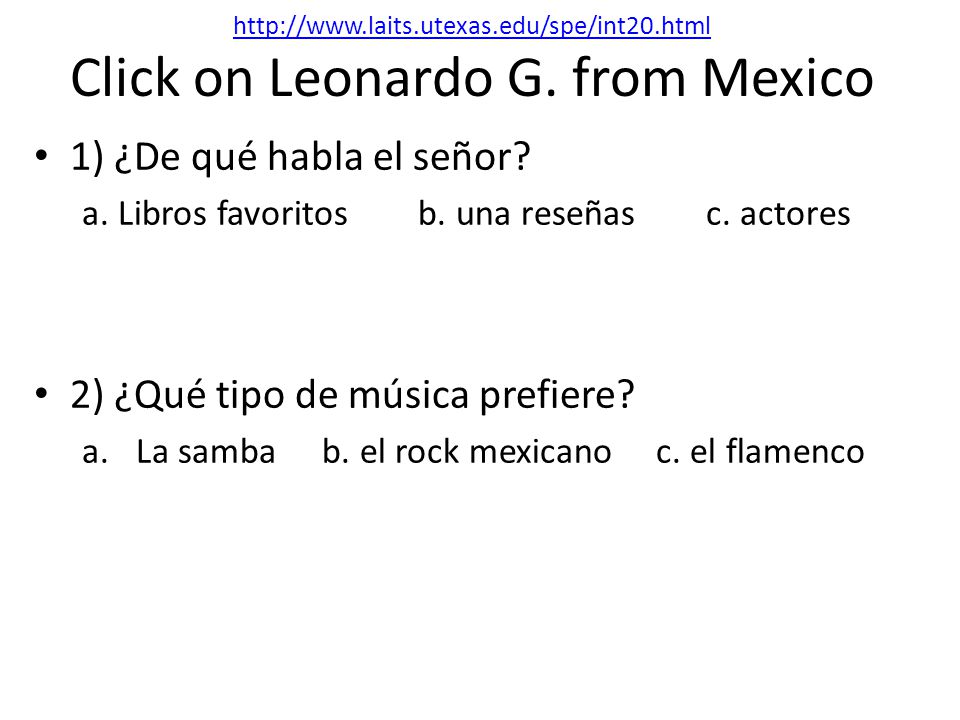Click the word 'Mexico' in the title
The height and width of the screenshot is (720, 960).
787,78
